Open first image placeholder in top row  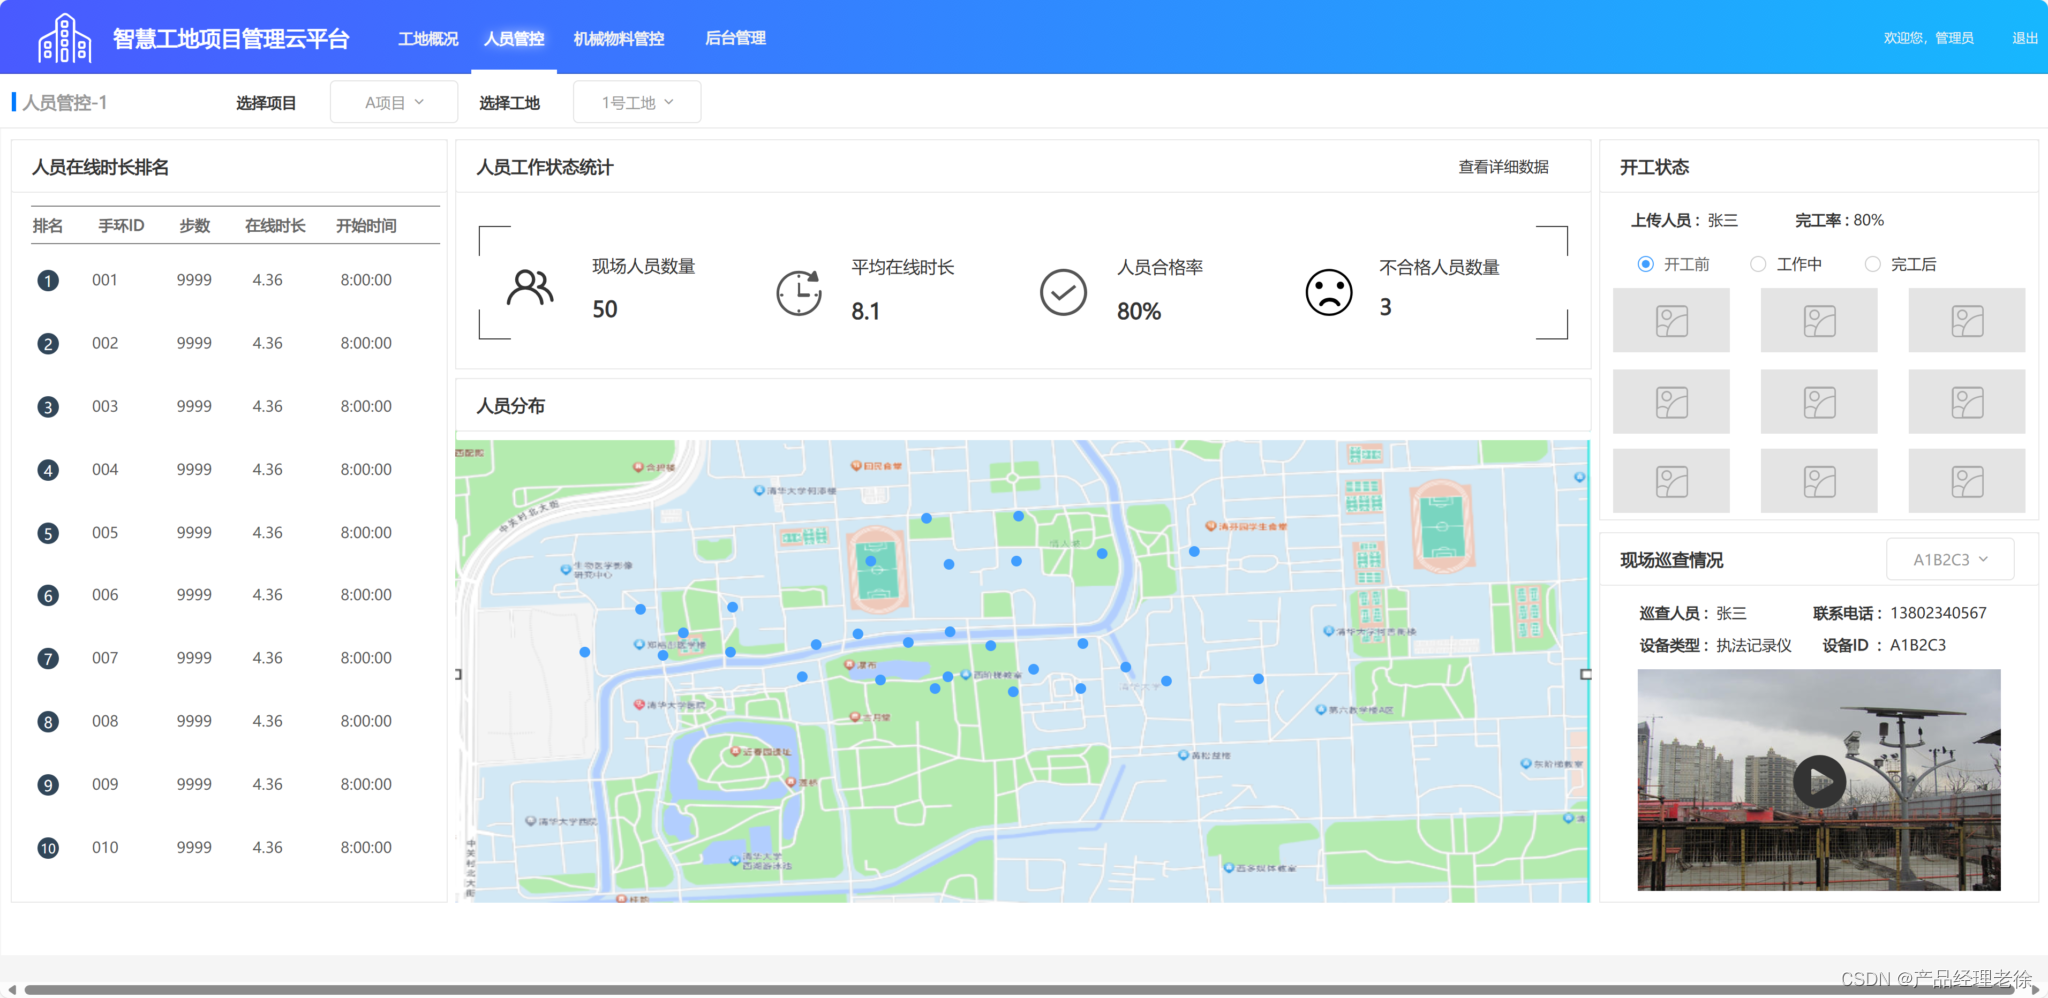[1671, 320]
